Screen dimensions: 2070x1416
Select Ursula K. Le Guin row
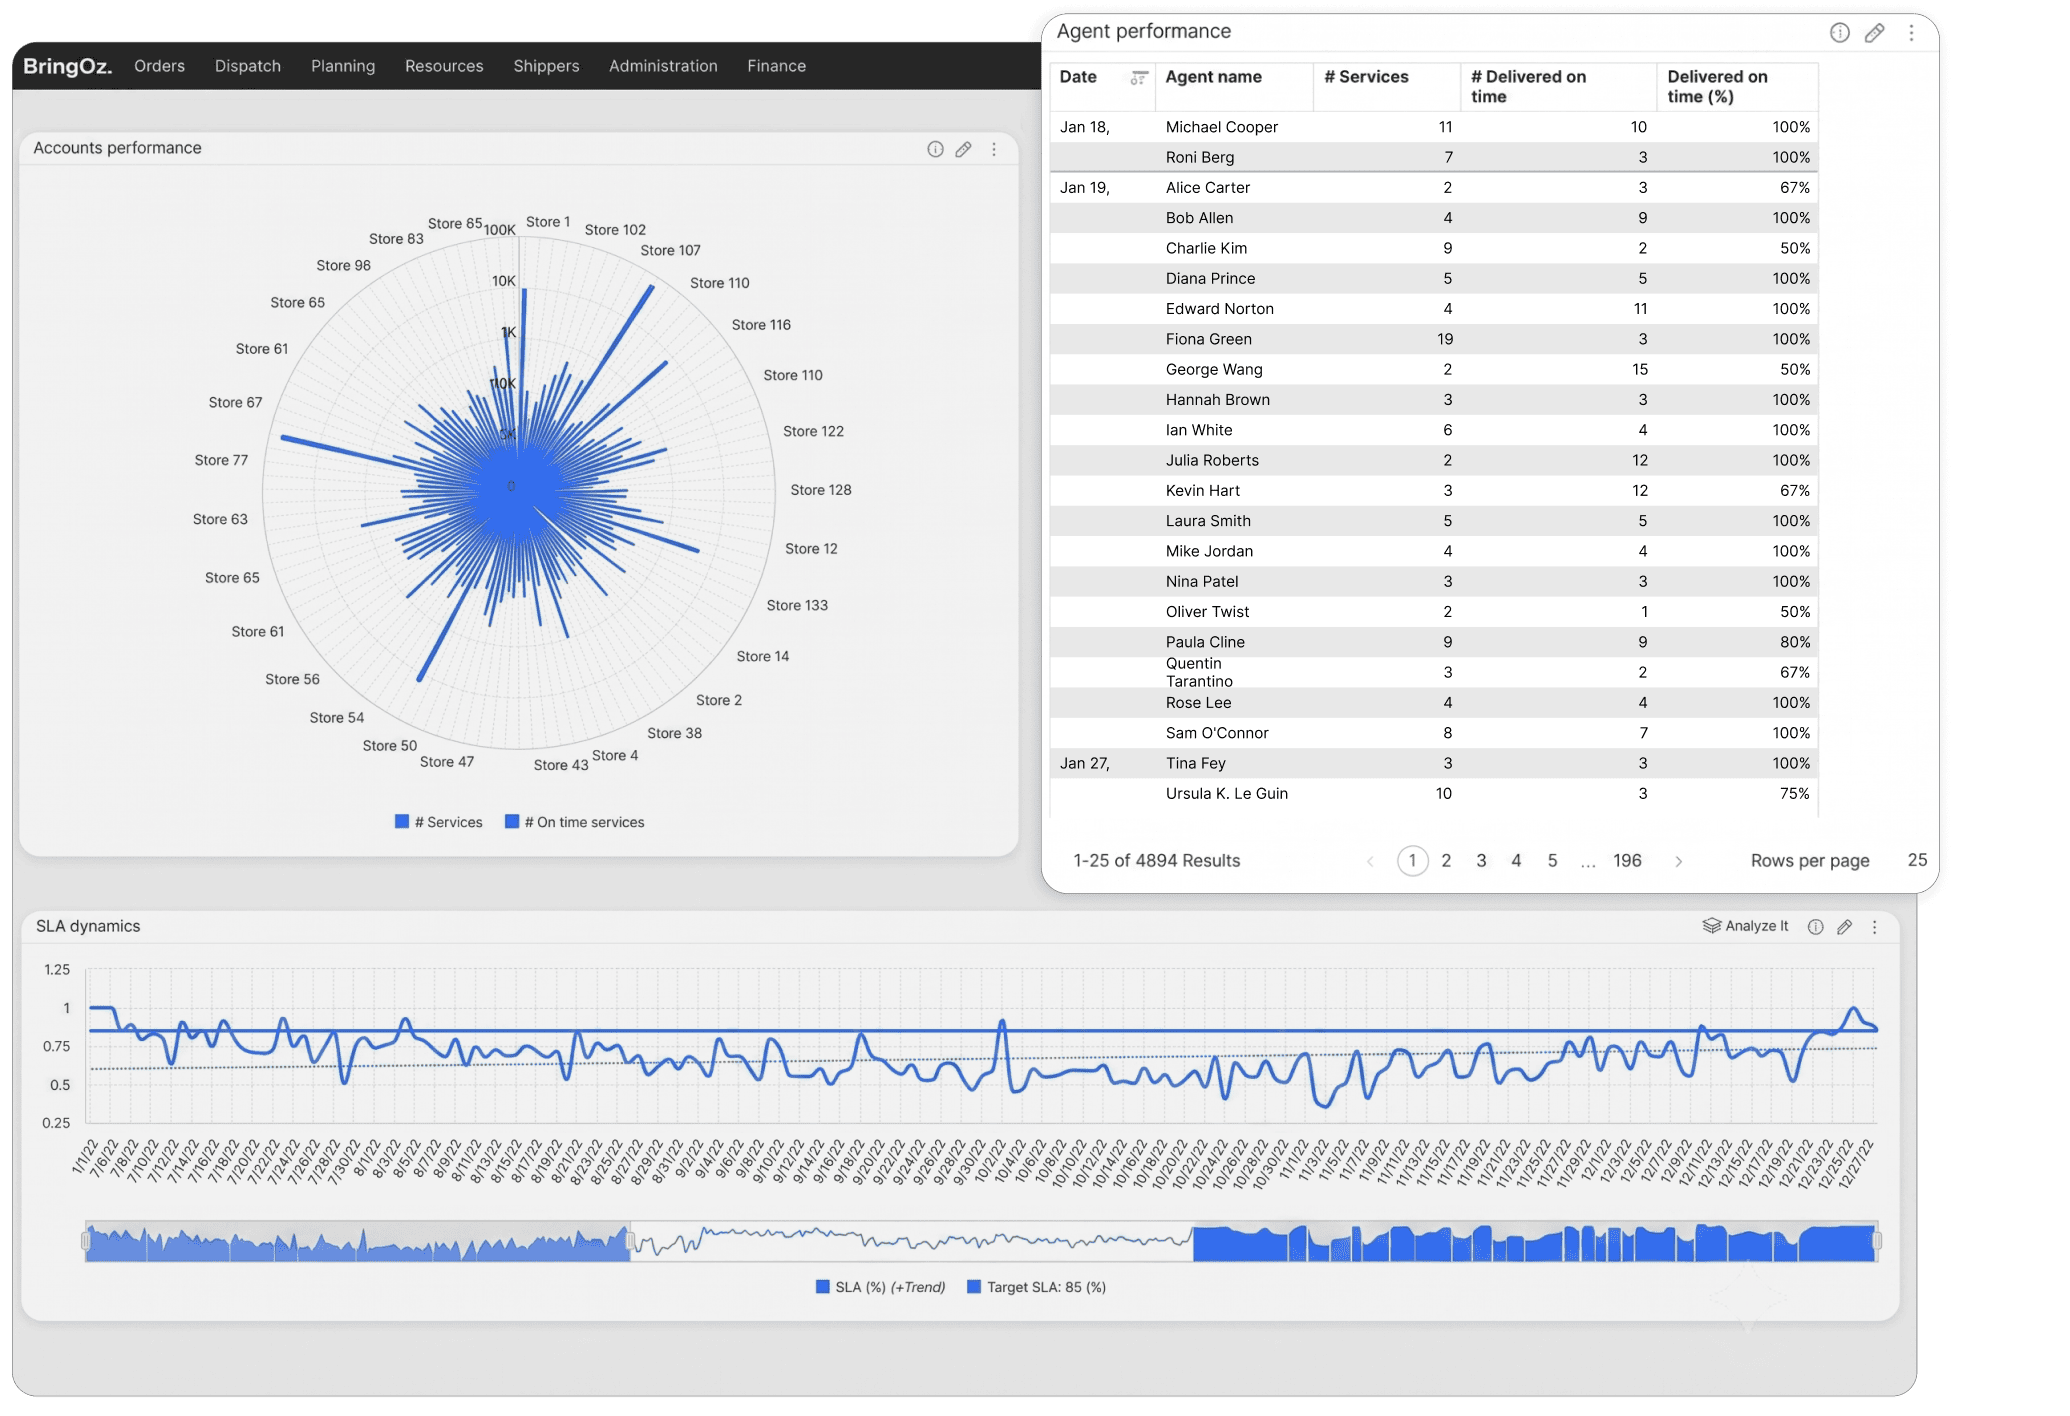[1434, 793]
